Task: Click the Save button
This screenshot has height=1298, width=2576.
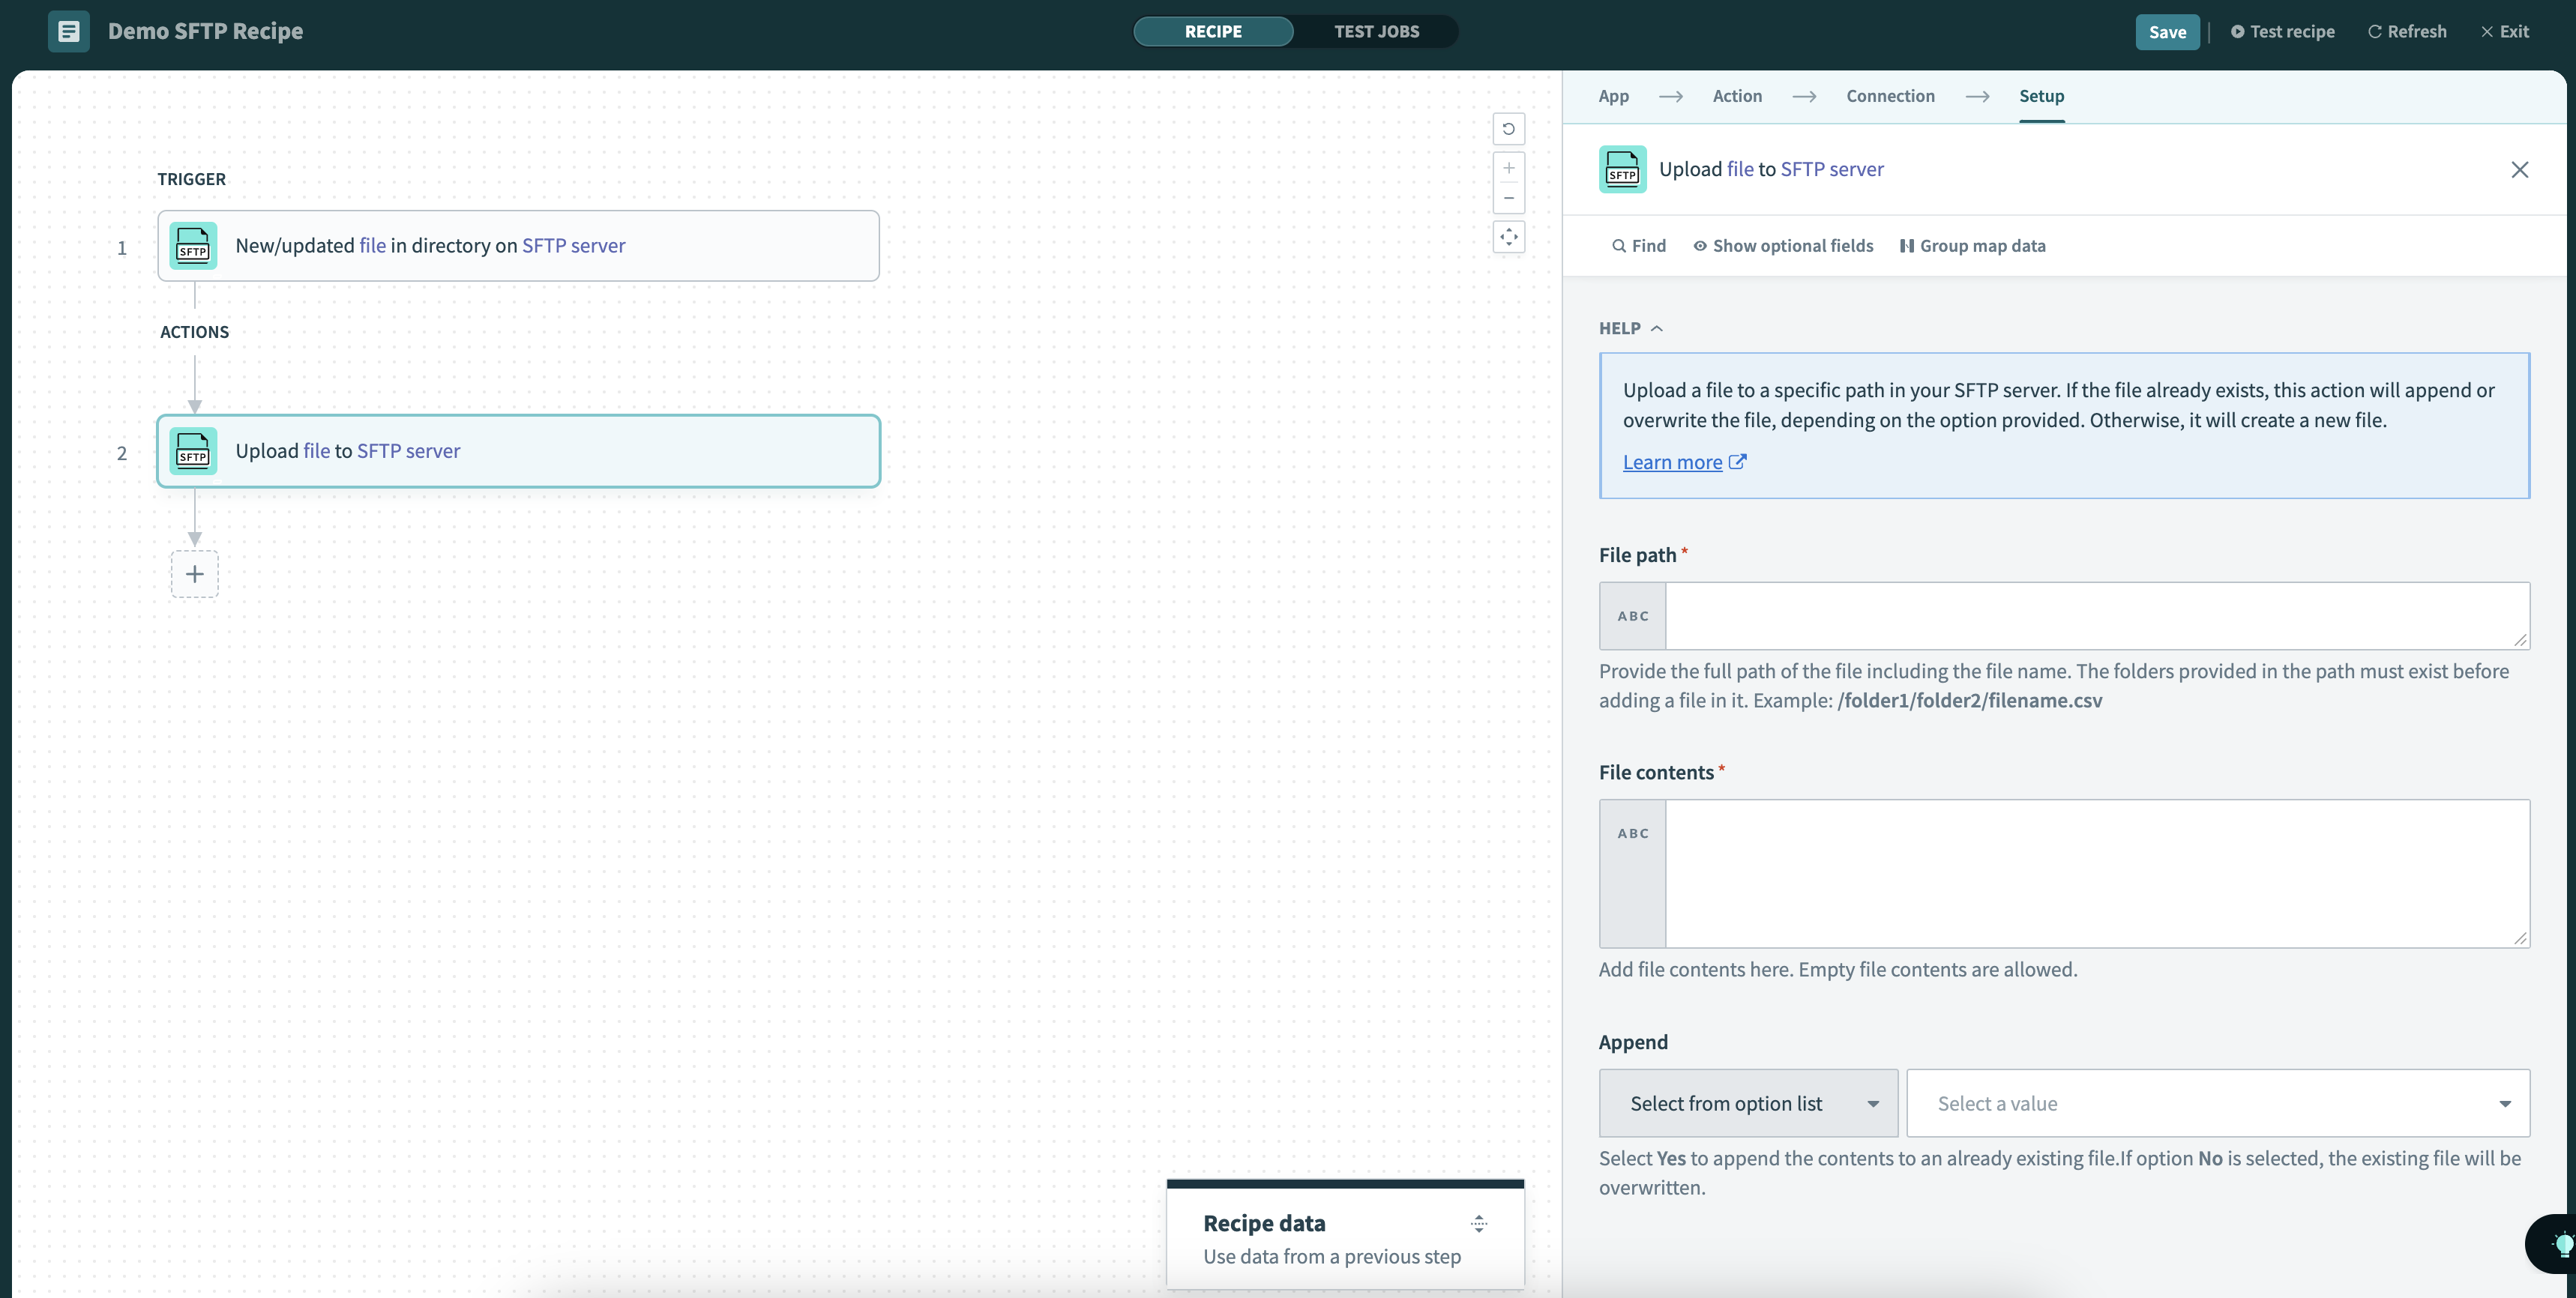Action: (2166, 32)
